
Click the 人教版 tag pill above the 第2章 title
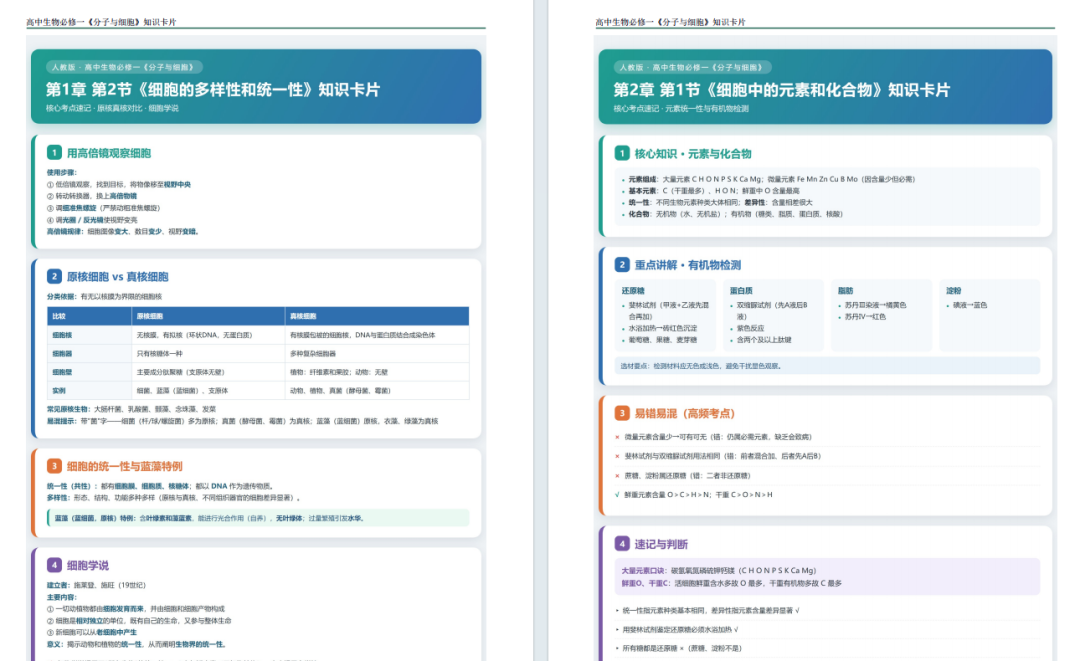click(692, 67)
